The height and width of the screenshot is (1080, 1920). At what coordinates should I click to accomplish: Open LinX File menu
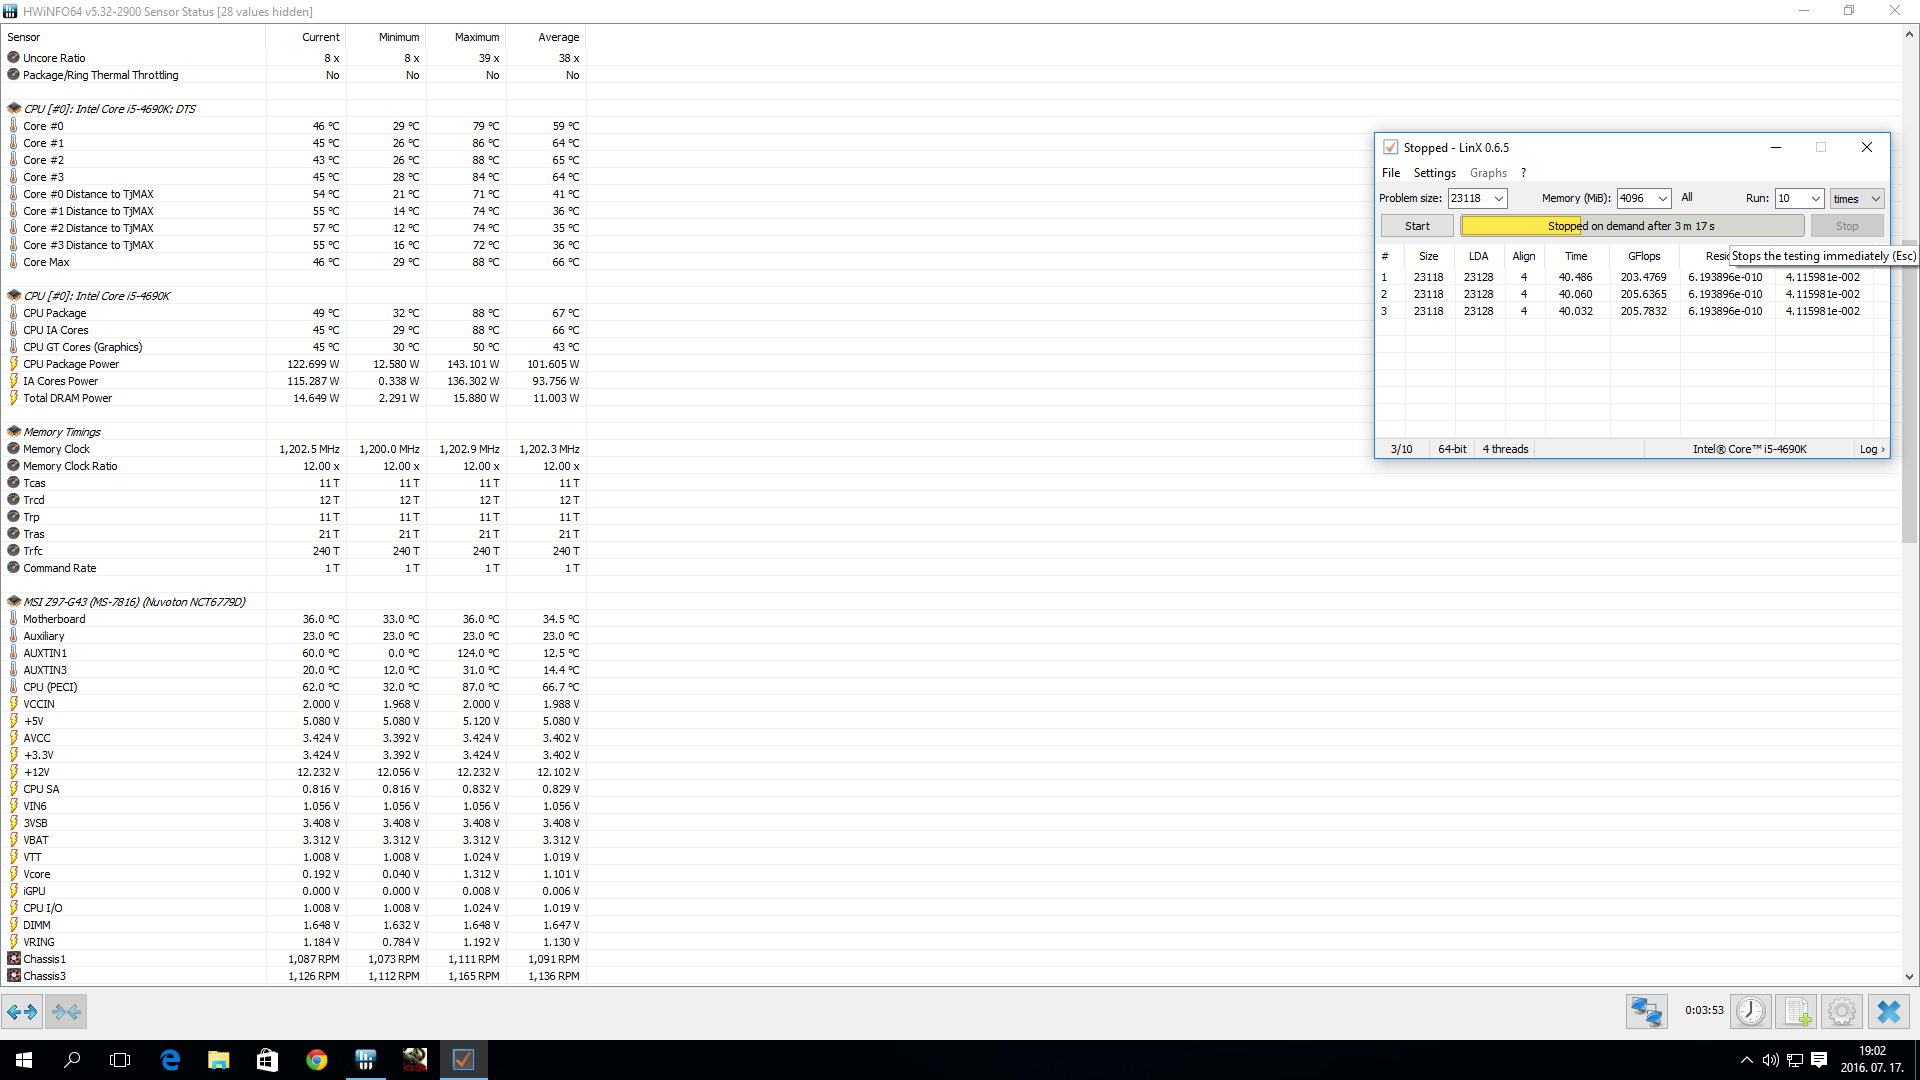pyautogui.click(x=1391, y=173)
